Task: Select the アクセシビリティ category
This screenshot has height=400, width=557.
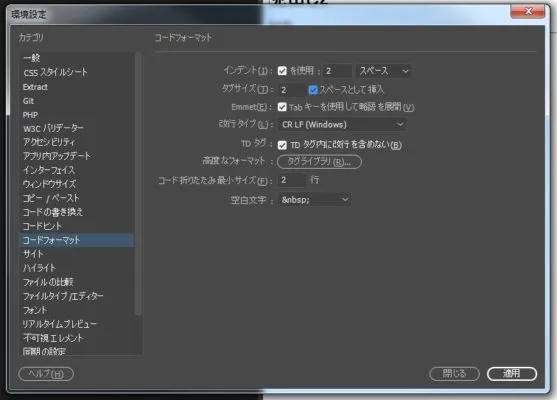Action: point(77,142)
